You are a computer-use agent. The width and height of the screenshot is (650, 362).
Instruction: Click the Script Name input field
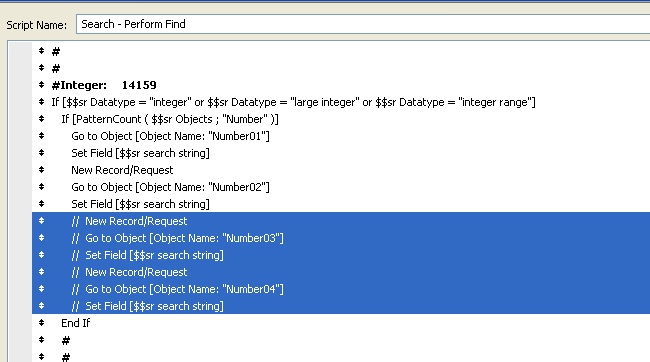[x=363, y=24]
